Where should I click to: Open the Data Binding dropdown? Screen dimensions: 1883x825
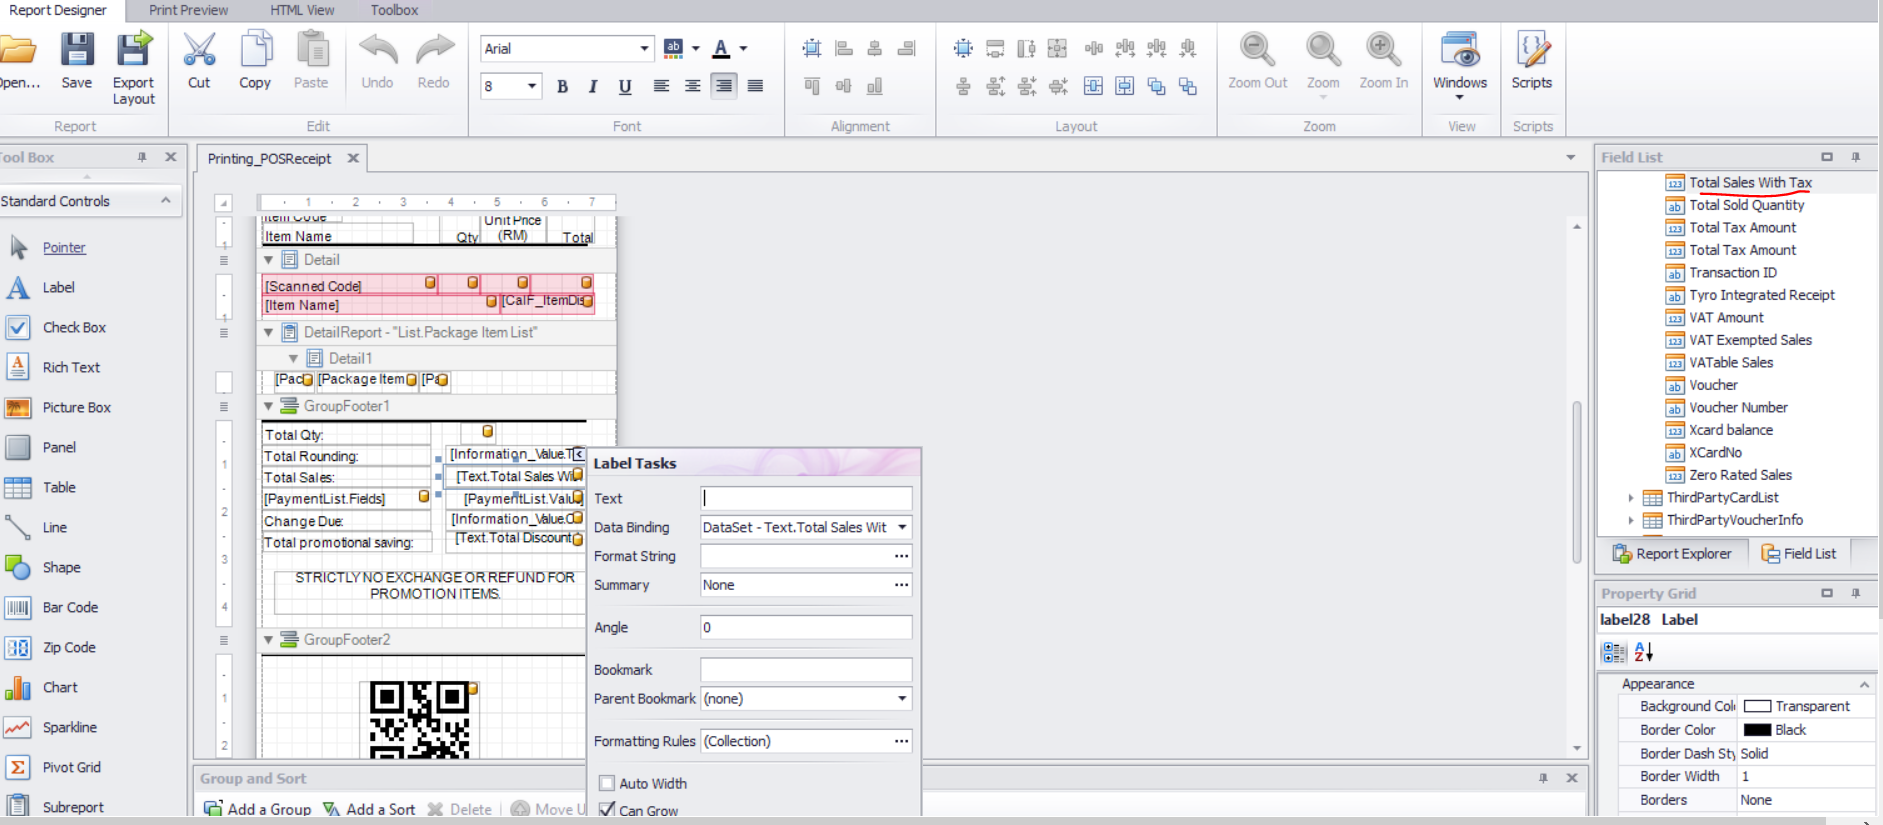[x=902, y=528]
